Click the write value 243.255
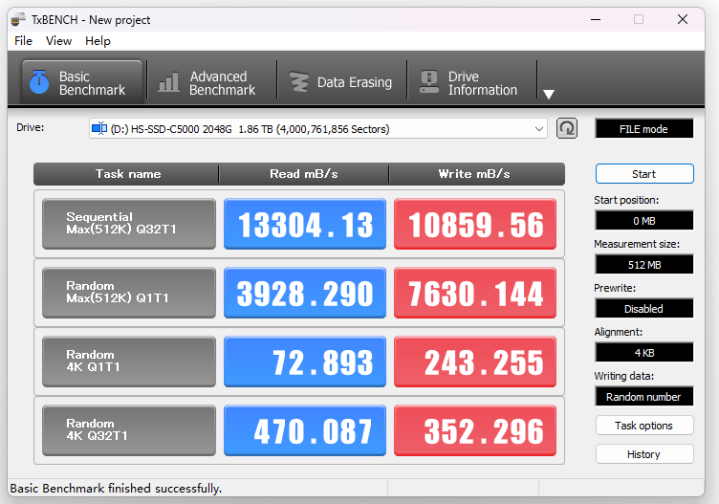The width and height of the screenshot is (719, 504). pyautogui.click(x=475, y=361)
